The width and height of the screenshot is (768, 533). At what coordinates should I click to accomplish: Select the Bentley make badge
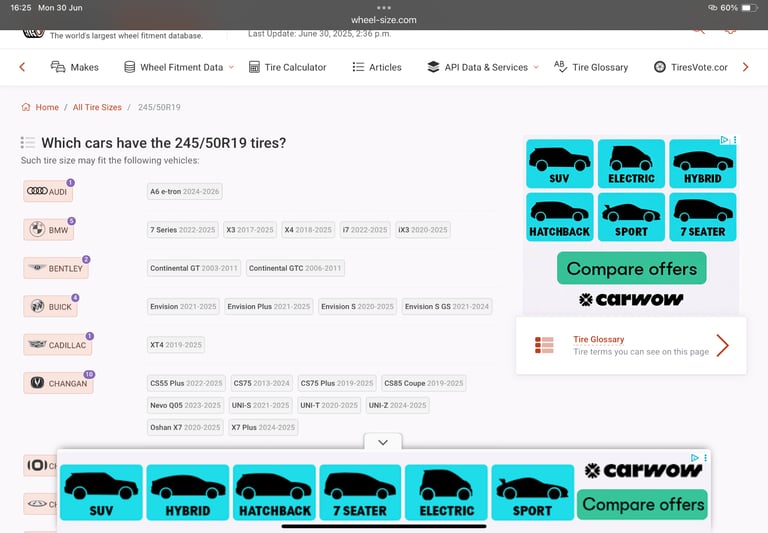pos(56,268)
